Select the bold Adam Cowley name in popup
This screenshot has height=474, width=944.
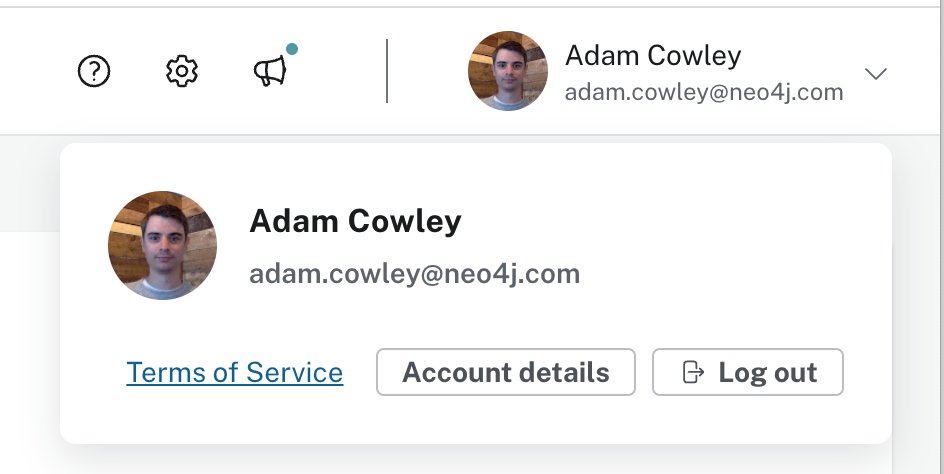point(355,221)
